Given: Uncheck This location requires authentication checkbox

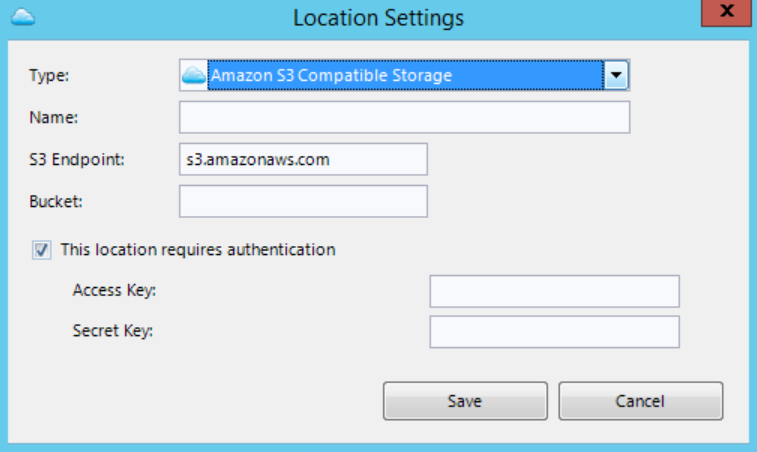Looking at the screenshot, I should [43, 250].
